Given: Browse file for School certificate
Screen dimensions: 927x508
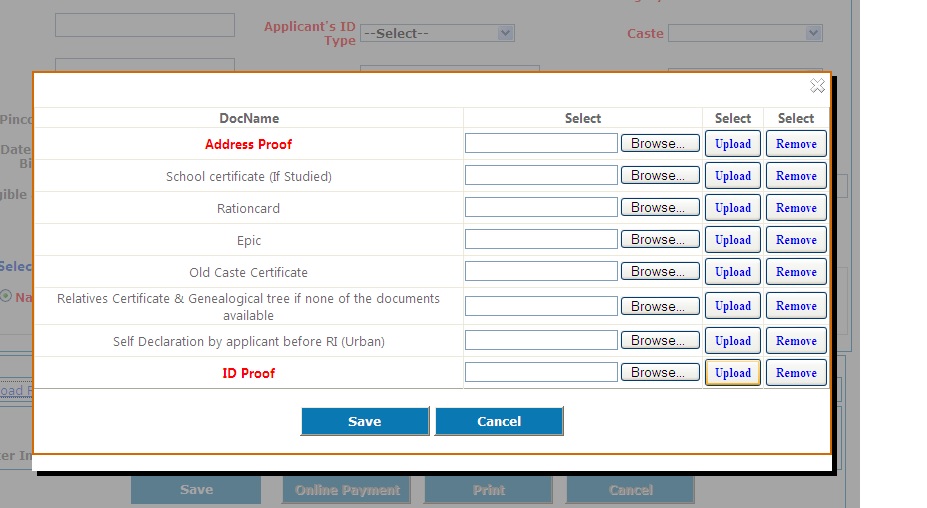Looking at the screenshot, I should [659, 176].
